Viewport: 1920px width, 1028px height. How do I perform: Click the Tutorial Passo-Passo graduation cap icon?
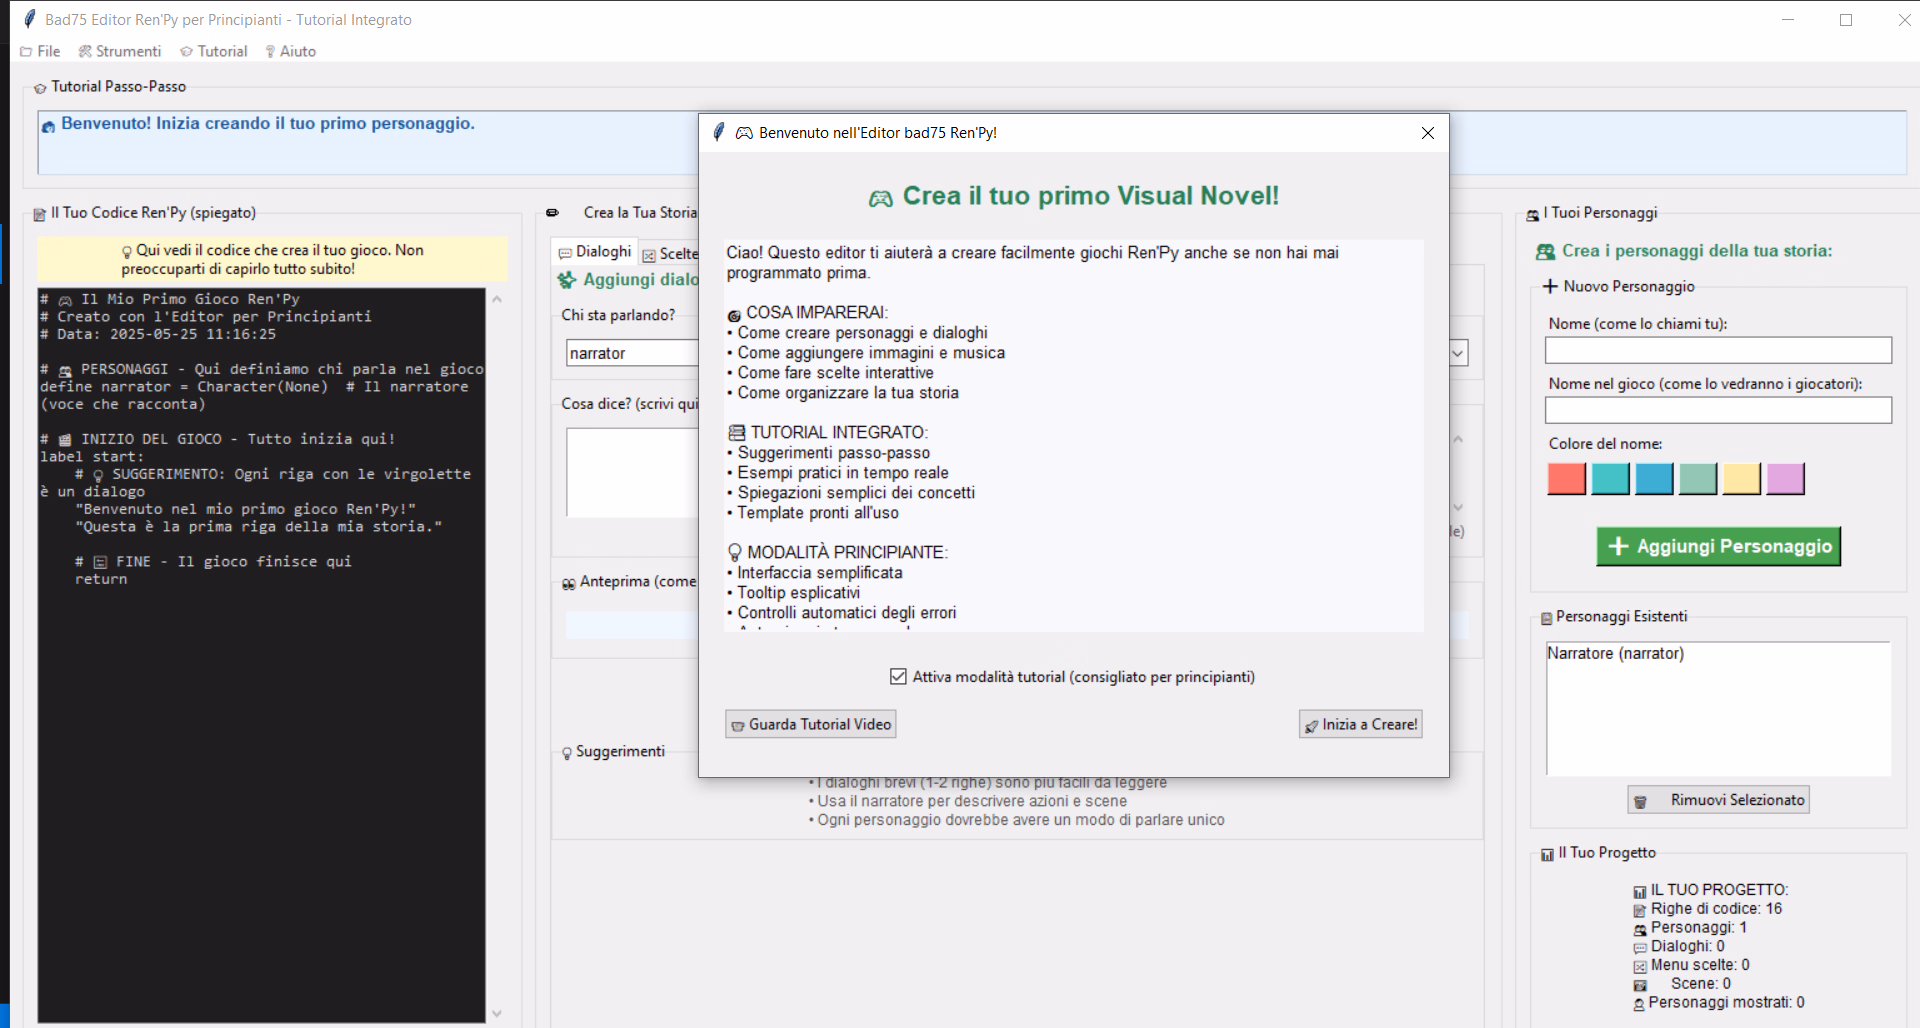tap(40, 88)
